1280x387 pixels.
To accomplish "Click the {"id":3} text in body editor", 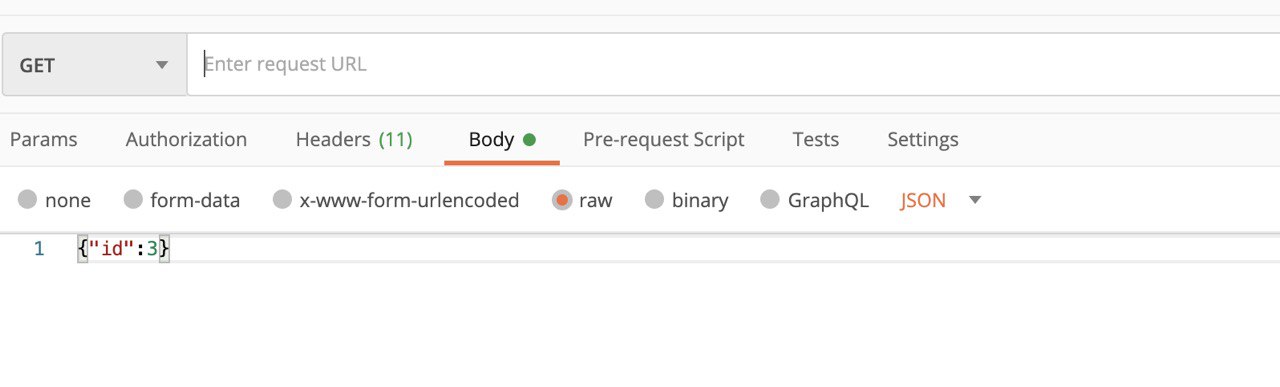I will tap(124, 249).
